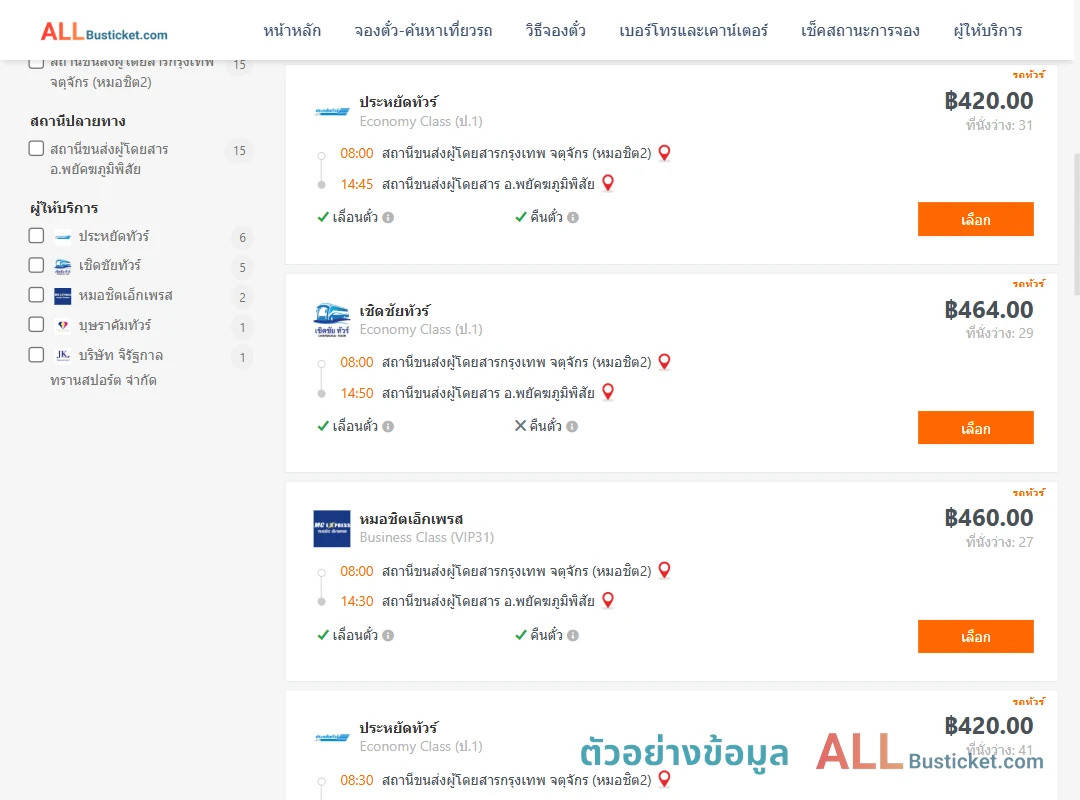This screenshot has width=1080, height=800.
Task: Show คืนตั๋ว info icon in เชิดชัยทัวร์ card
Action: coord(572,427)
